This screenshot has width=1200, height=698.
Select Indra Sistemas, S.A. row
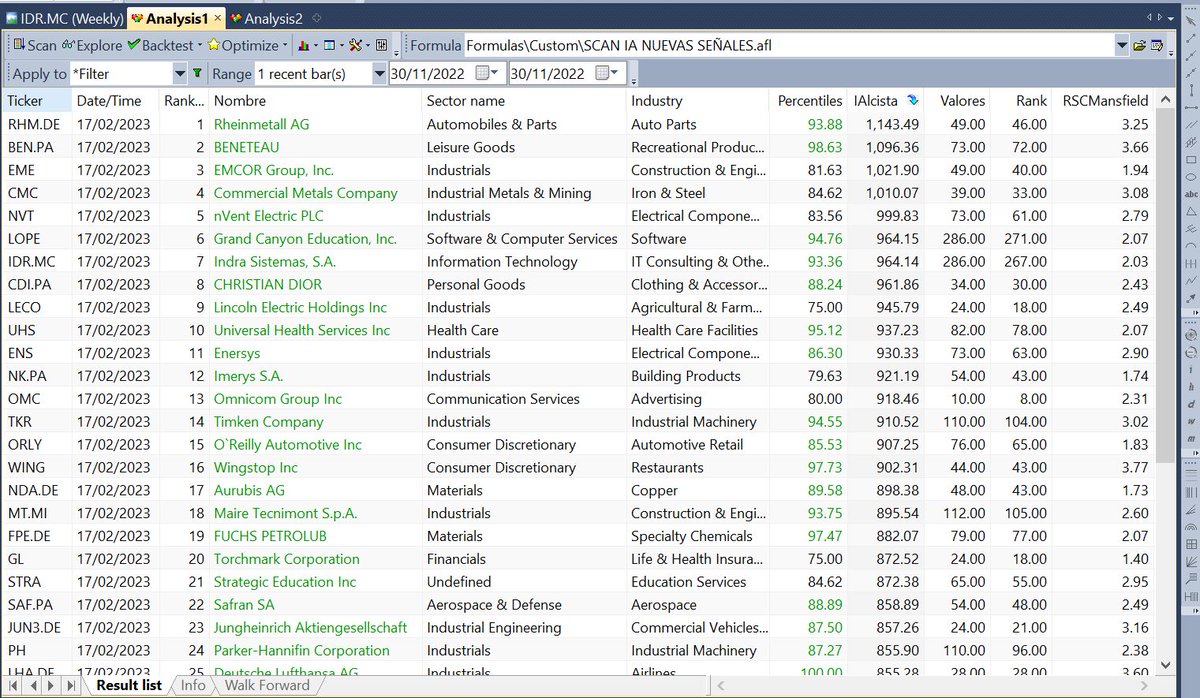[576, 261]
